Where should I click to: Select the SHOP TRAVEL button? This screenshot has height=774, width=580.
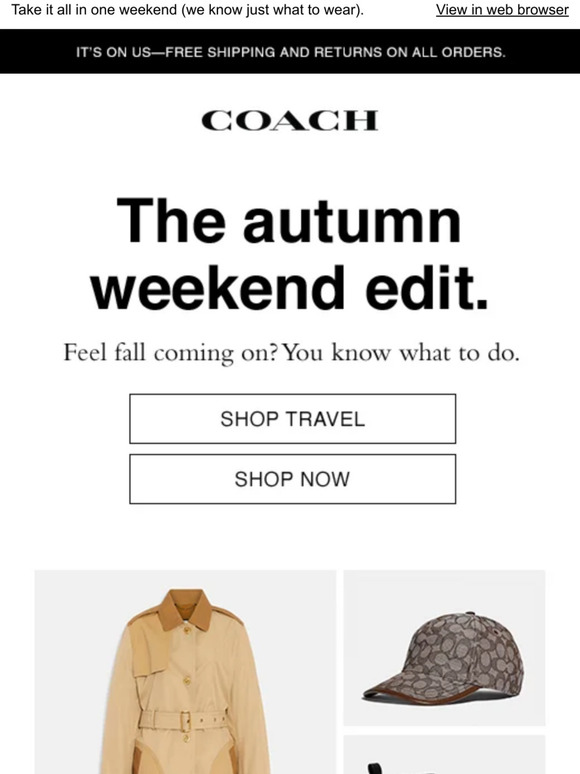tap(293, 419)
